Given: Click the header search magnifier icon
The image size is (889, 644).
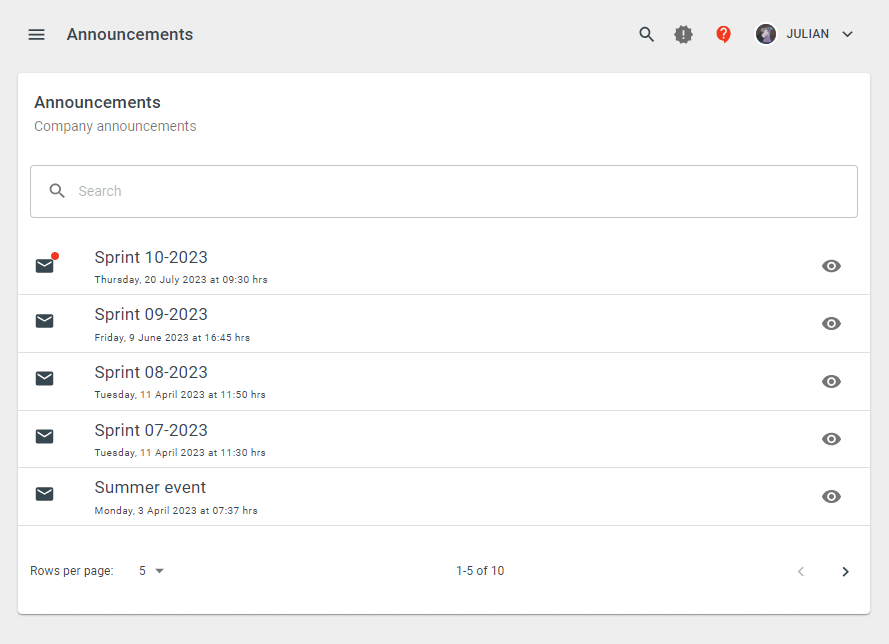Looking at the screenshot, I should (x=646, y=35).
